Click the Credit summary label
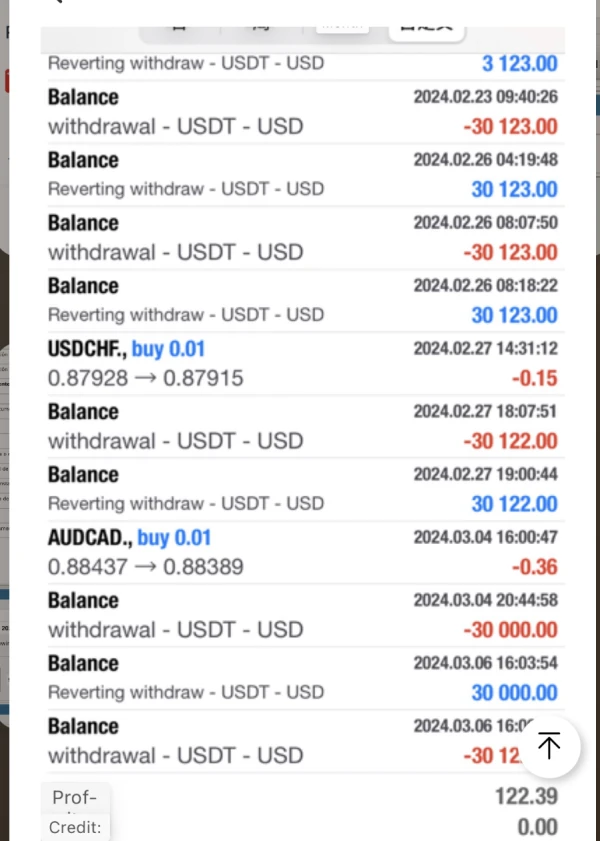The width and height of the screenshot is (600, 841). click(x=75, y=828)
